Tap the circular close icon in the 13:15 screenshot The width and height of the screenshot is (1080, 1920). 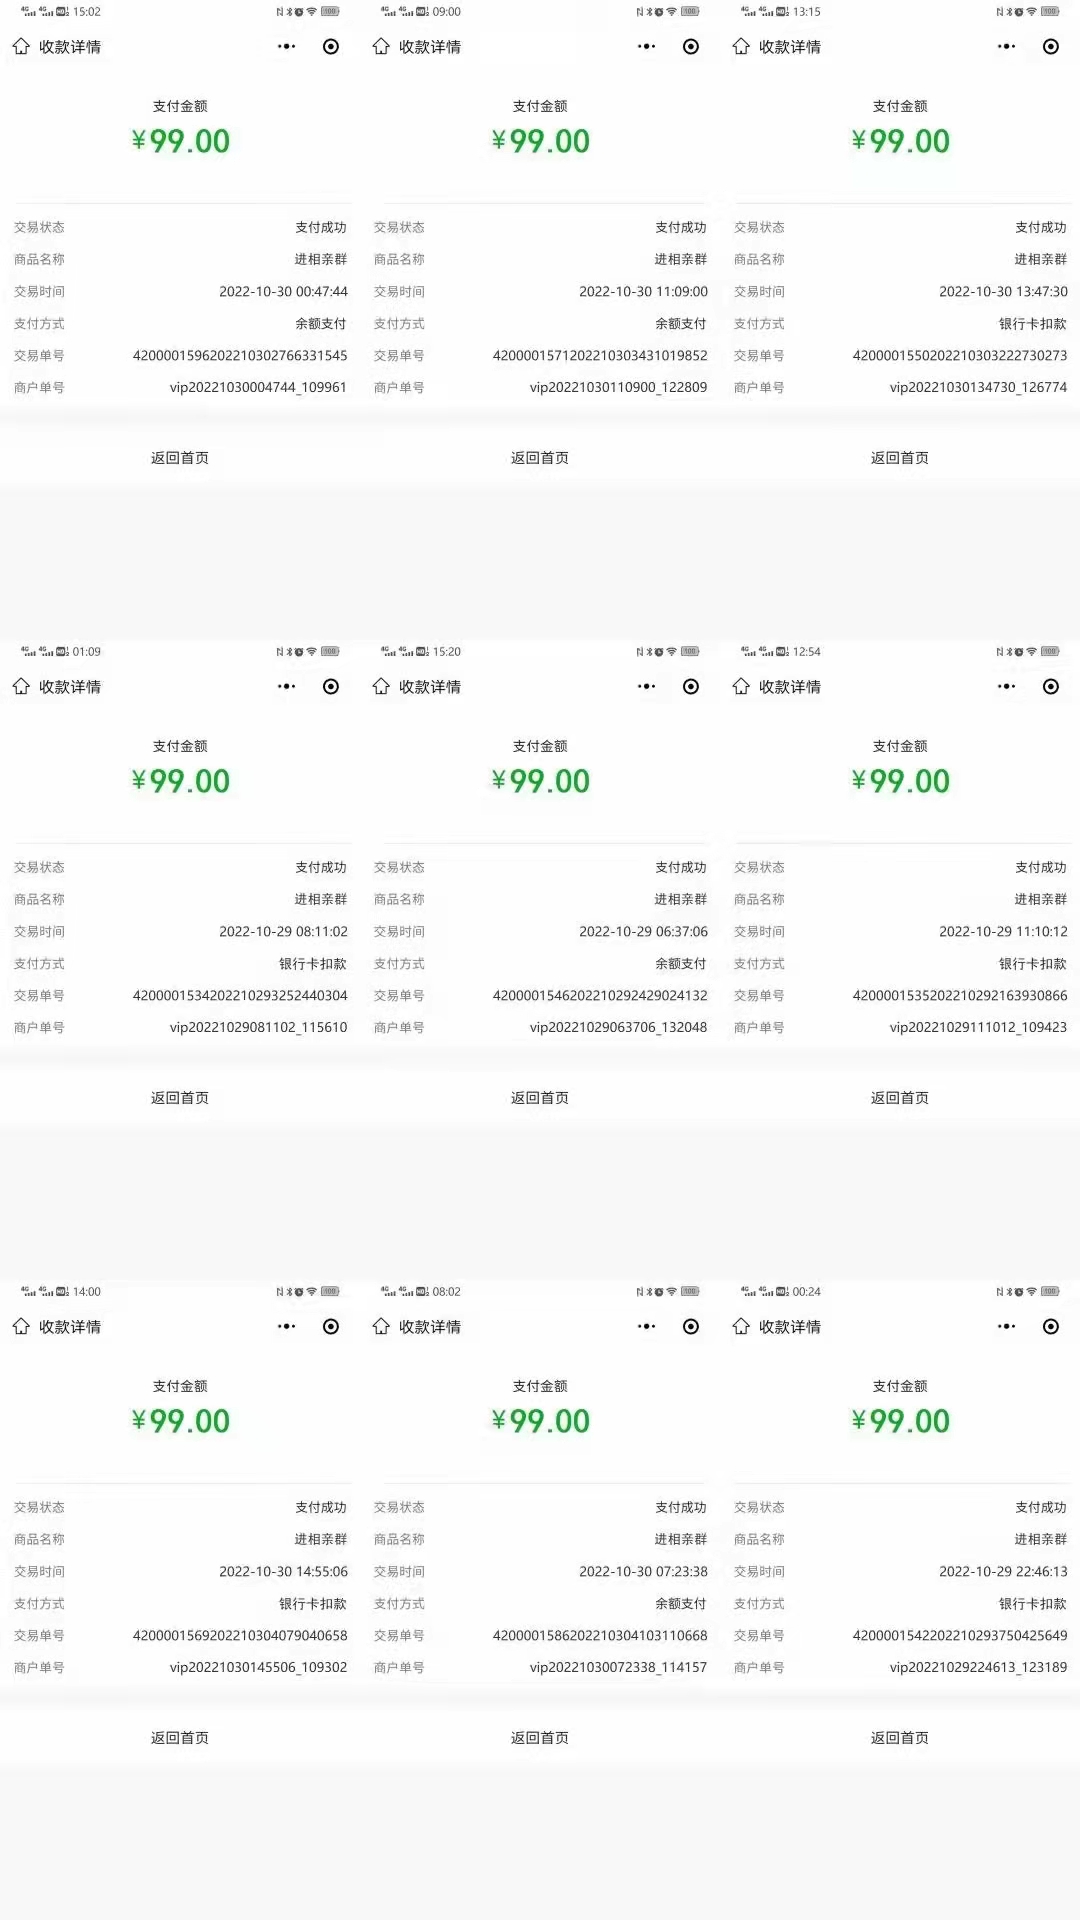point(1051,47)
